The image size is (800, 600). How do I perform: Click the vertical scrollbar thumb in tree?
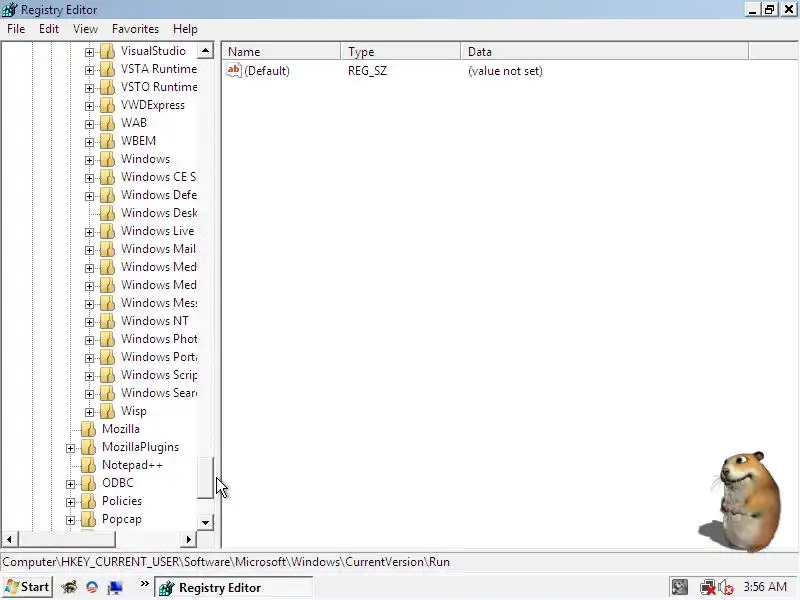pyautogui.click(x=205, y=478)
